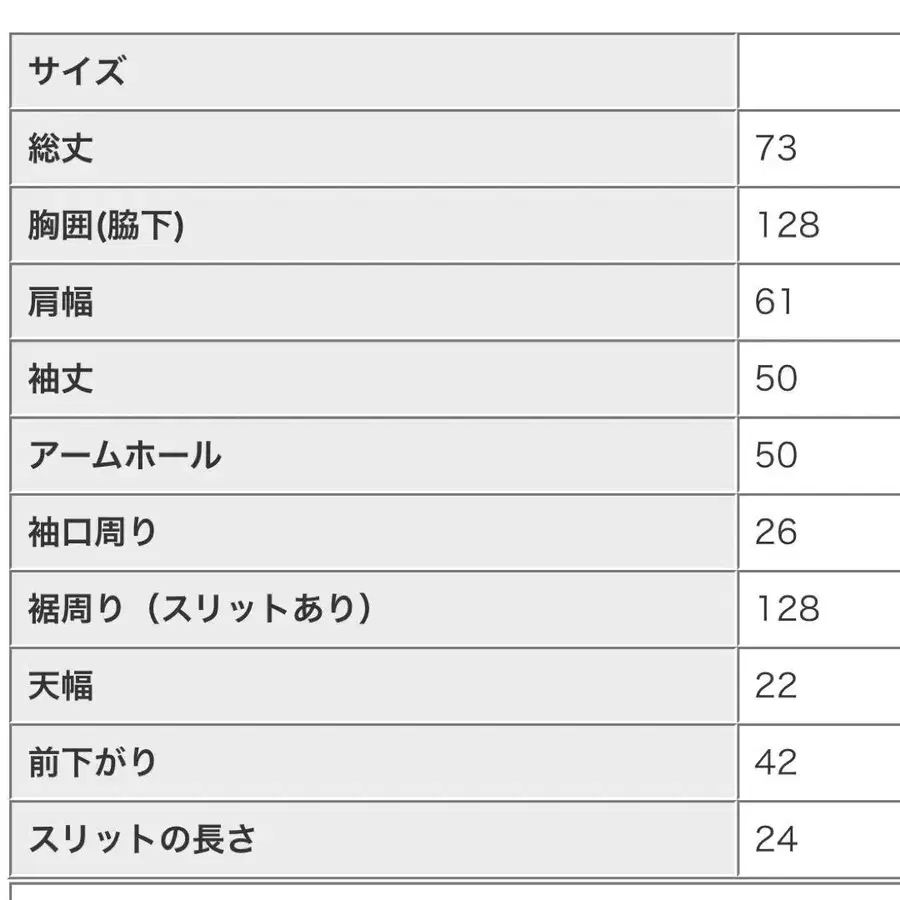900x900 pixels.
Task: Click the 胸囲(脇下) value 128
Action: point(787,226)
